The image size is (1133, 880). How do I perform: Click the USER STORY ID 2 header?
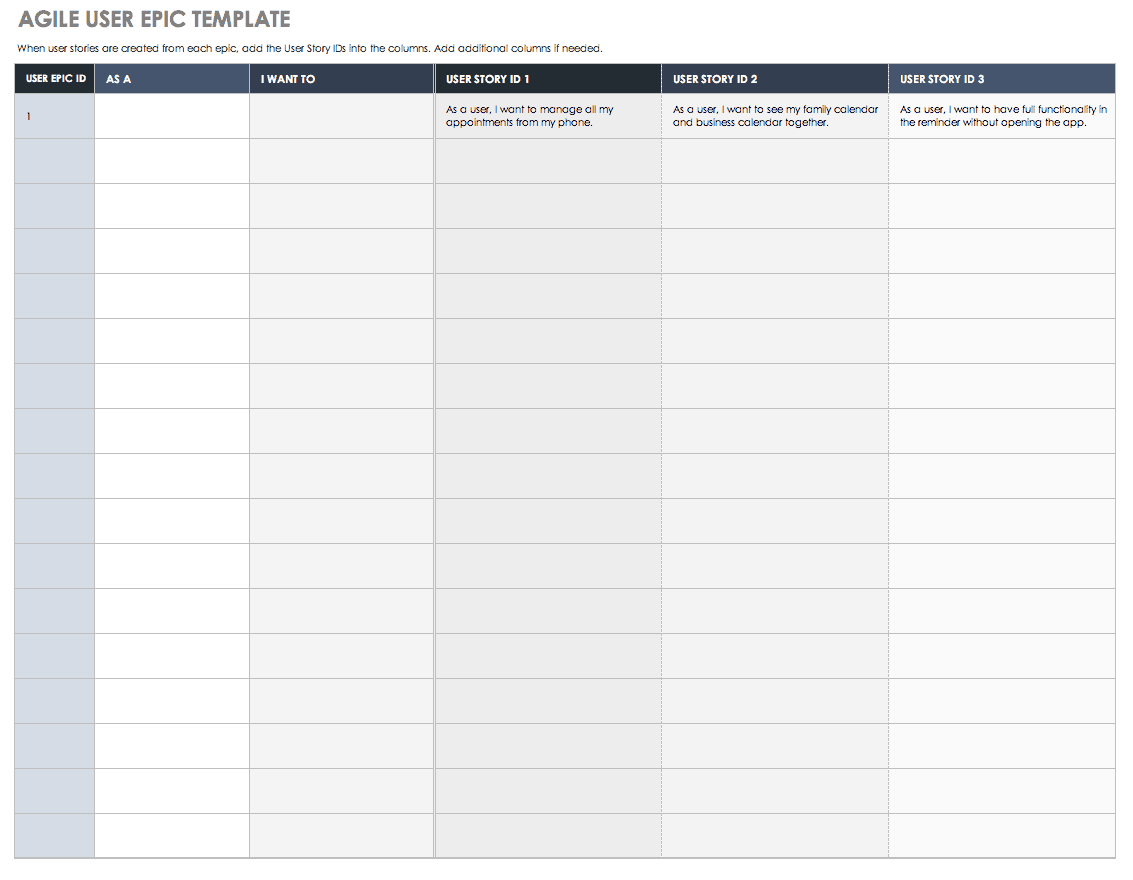click(x=774, y=79)
